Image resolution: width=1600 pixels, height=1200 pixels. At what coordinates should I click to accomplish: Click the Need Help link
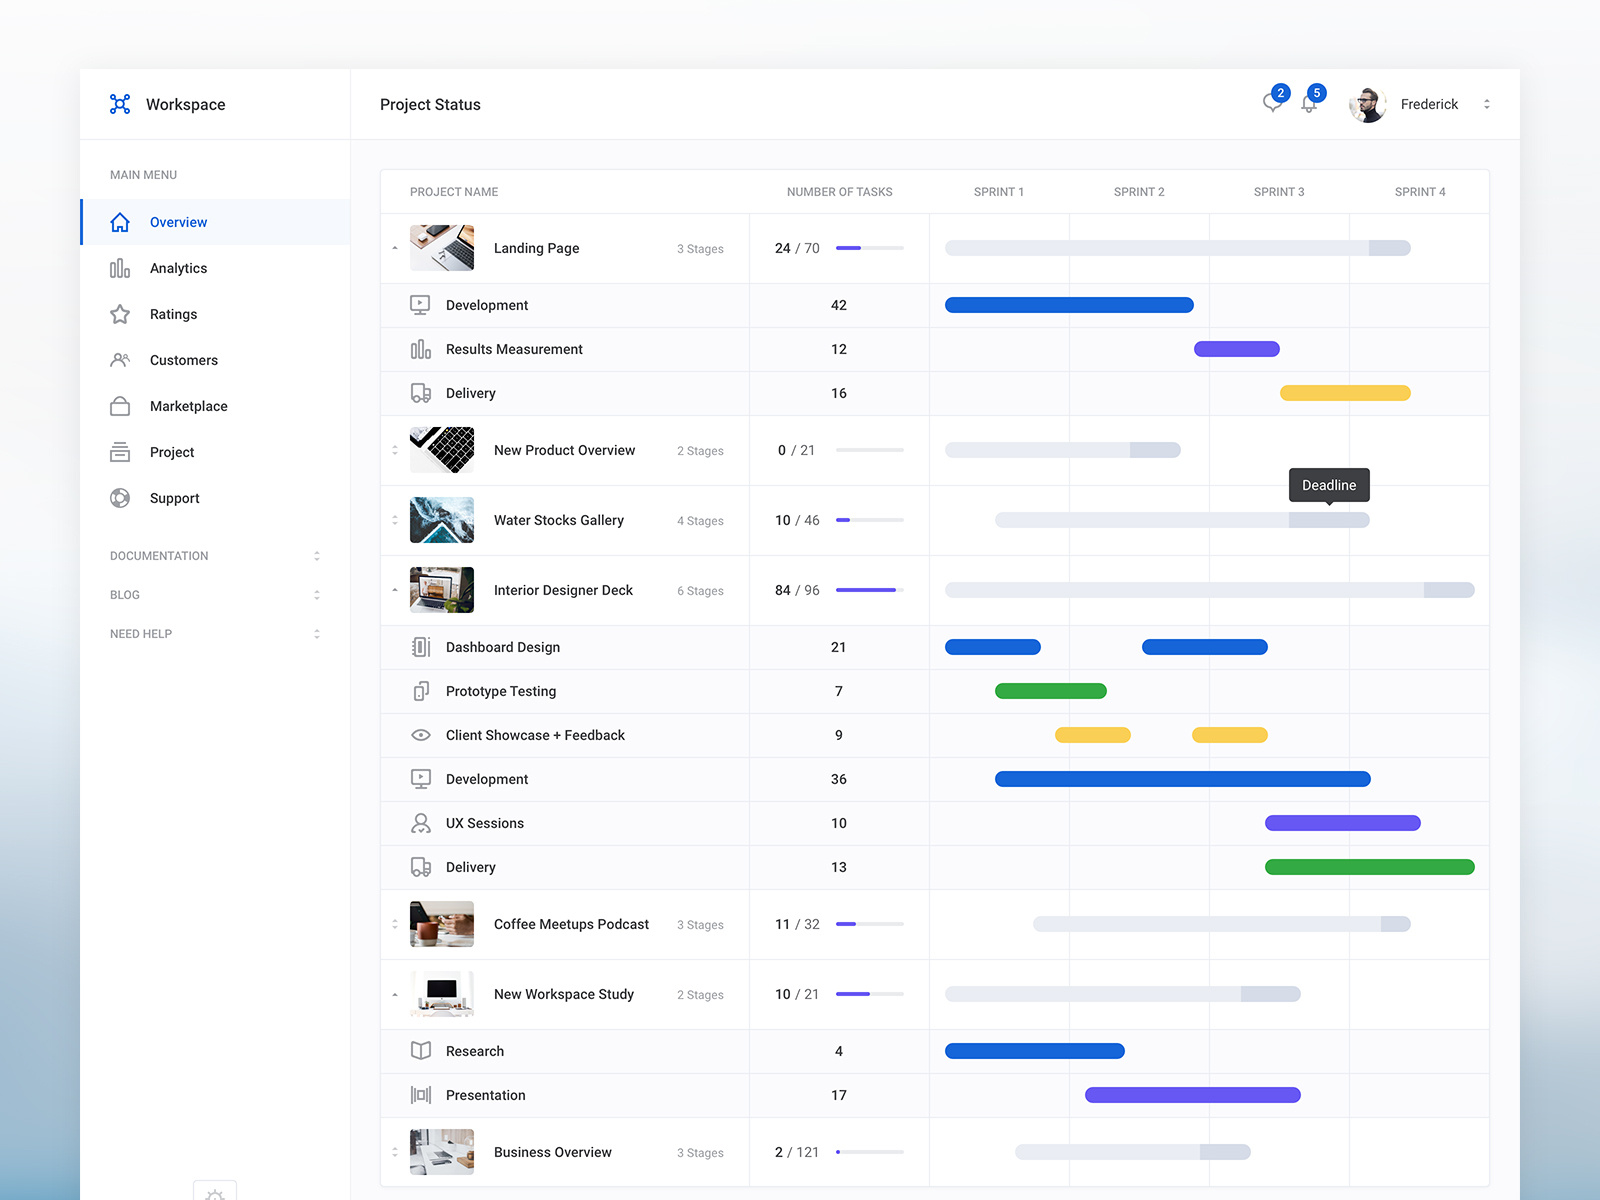[x=141, y=633]
